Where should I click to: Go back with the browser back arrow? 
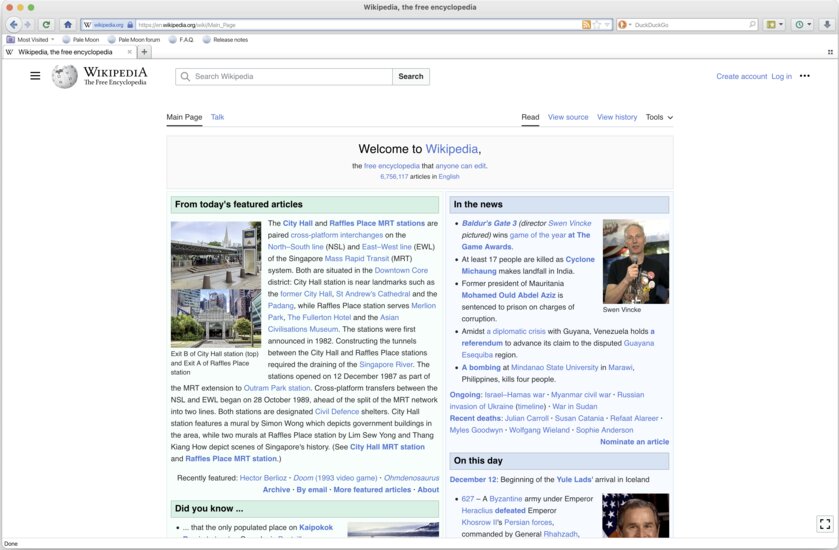tap(14, 25)
